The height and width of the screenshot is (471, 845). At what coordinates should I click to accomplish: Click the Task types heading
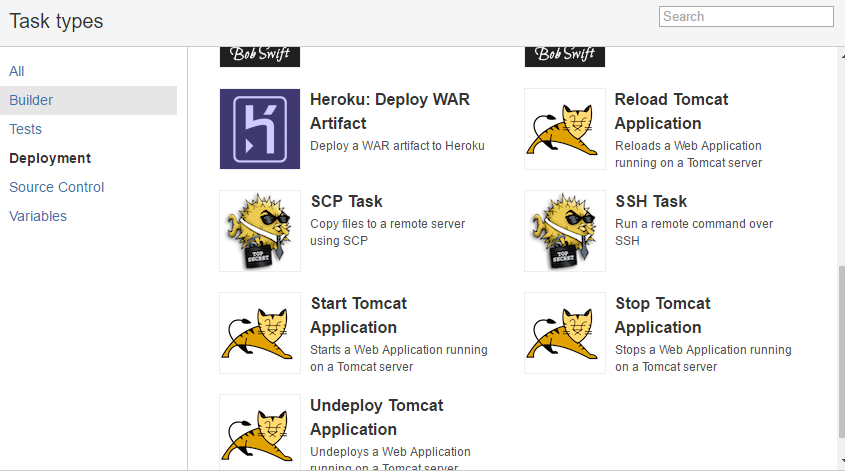(56, 22)
